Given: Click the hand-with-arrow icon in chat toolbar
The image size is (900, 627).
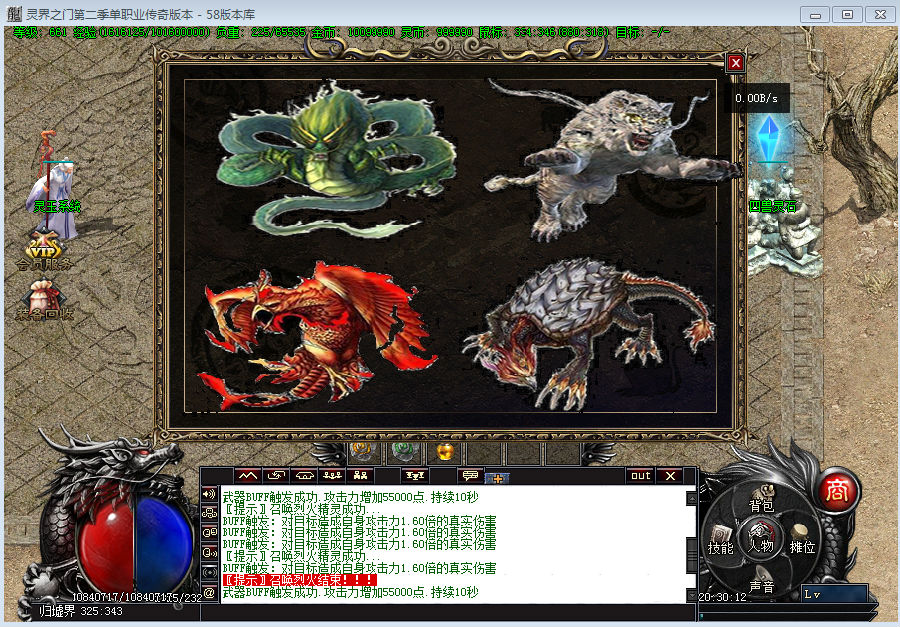Looking at the screenshot, I should point(276,476).
